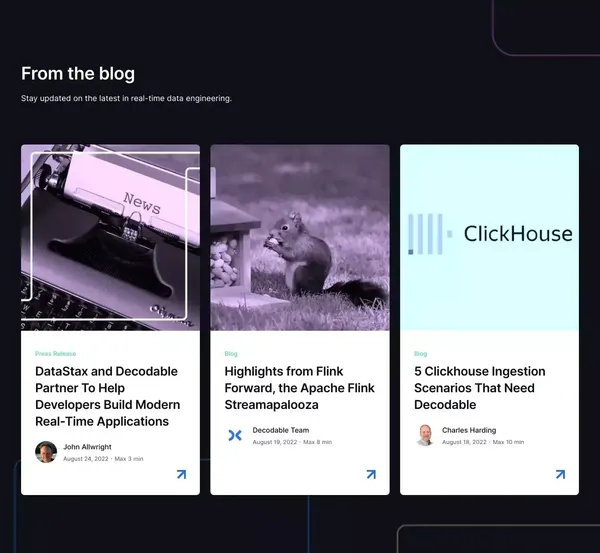Click the August 18, 2022 date text

(x=464, y=442)
